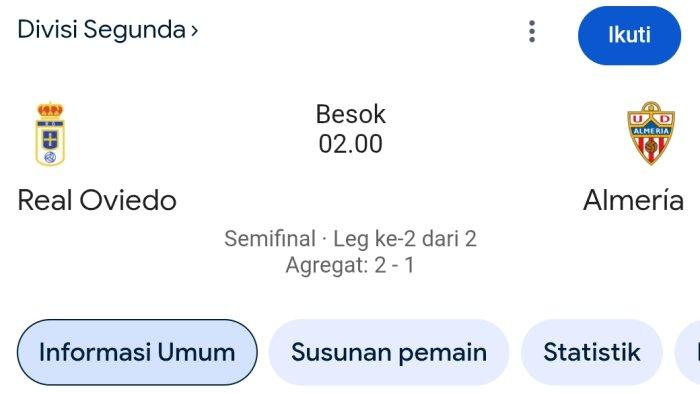Tap the Almería club crest

click(x=651, y=133)
